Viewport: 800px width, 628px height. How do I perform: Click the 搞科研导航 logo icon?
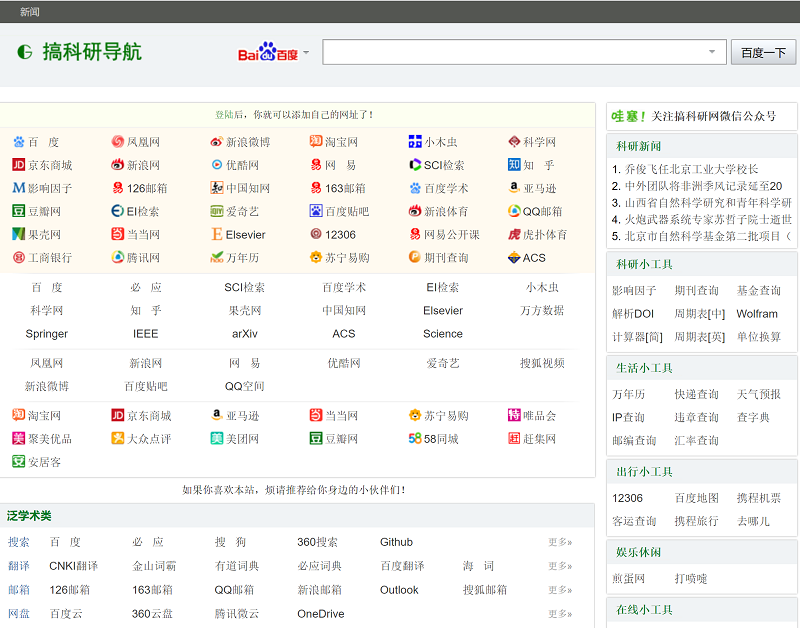[x=24, y=52]
